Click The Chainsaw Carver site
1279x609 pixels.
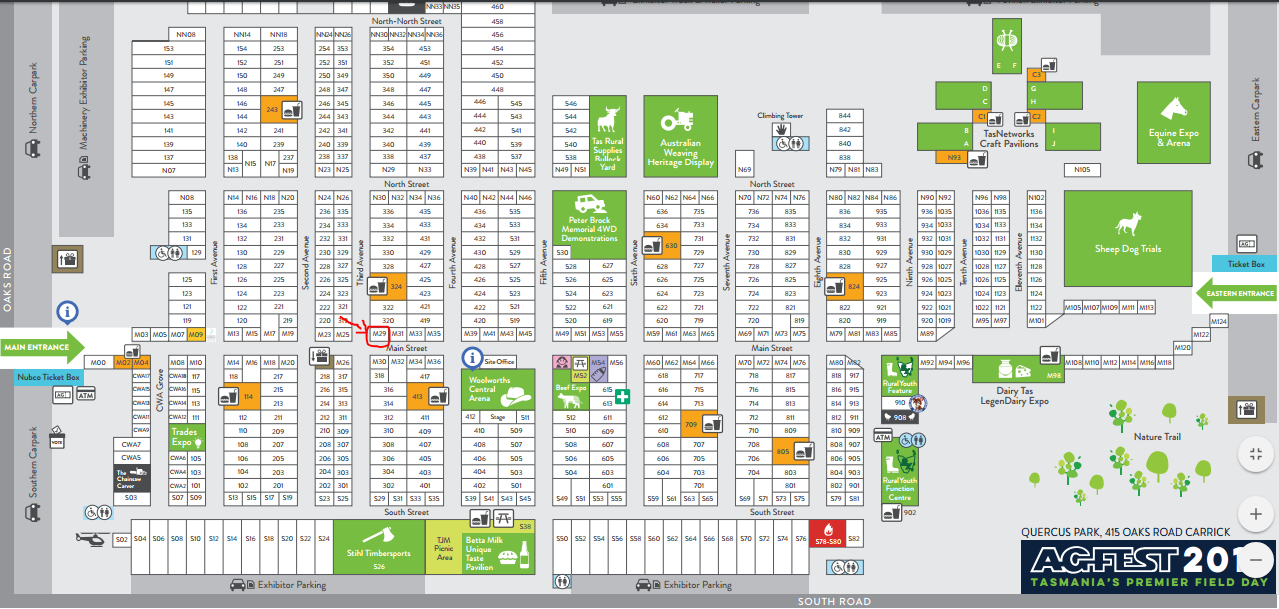click(134, 477)
